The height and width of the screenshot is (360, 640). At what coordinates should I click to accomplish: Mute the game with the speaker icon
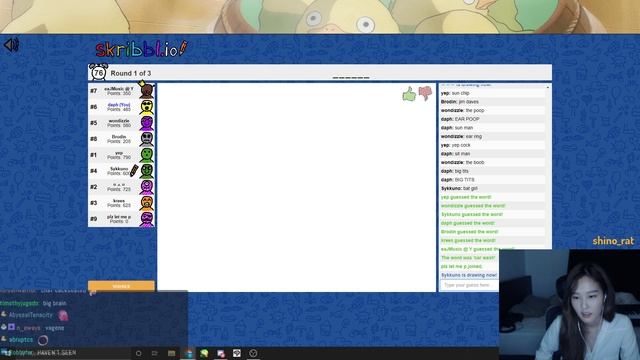pos(11,44)
